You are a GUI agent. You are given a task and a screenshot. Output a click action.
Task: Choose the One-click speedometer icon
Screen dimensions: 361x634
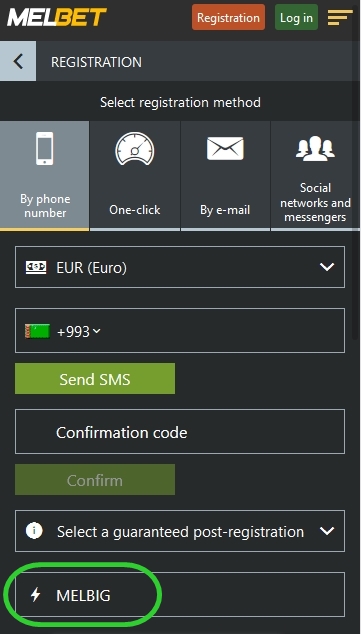click(135, 149)
